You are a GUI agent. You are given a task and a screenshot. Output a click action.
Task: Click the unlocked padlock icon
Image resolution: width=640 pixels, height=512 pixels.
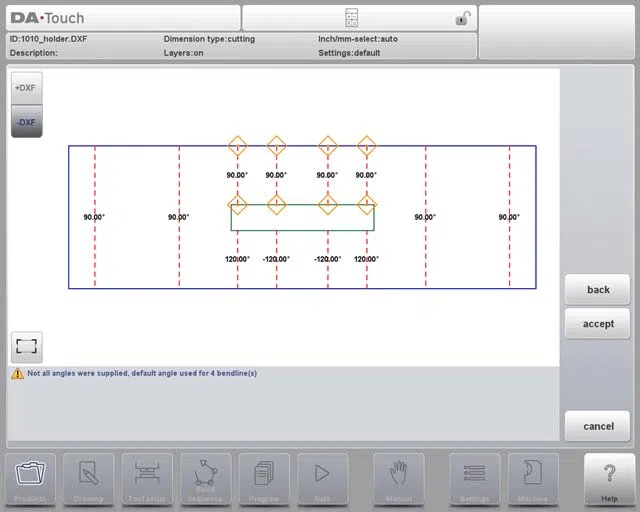[x=463, y=18]
